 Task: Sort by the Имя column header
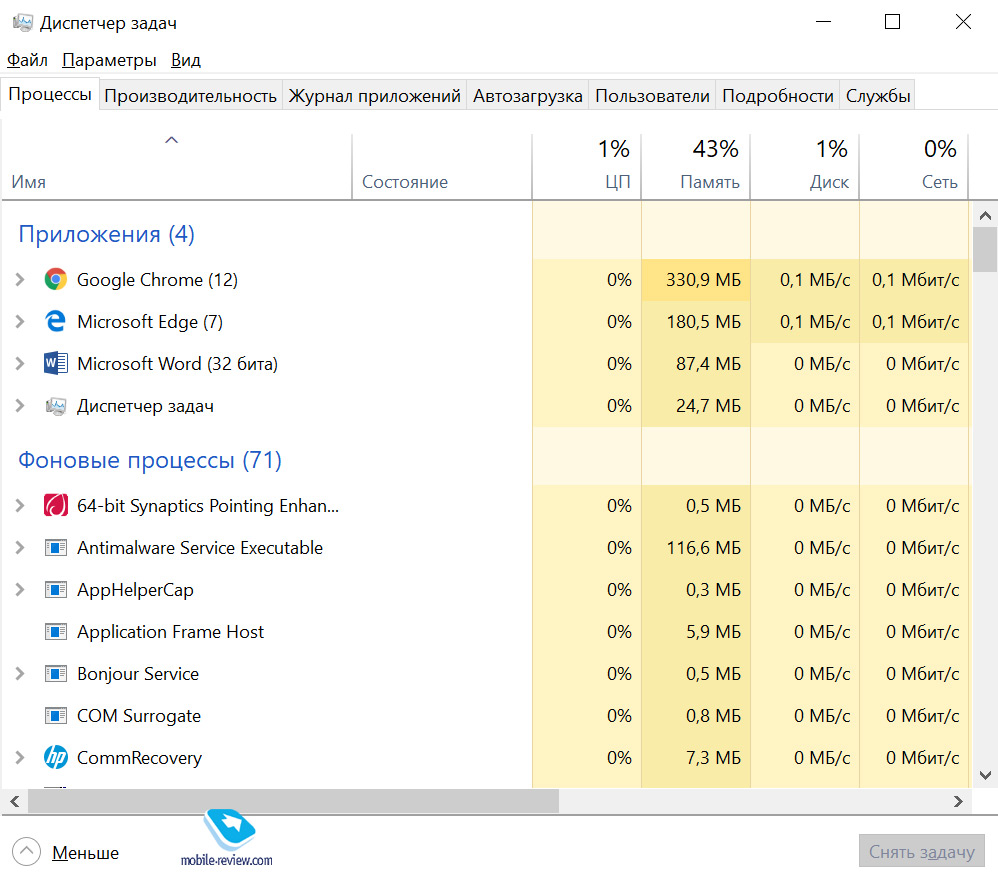click(x=176, y=167)
